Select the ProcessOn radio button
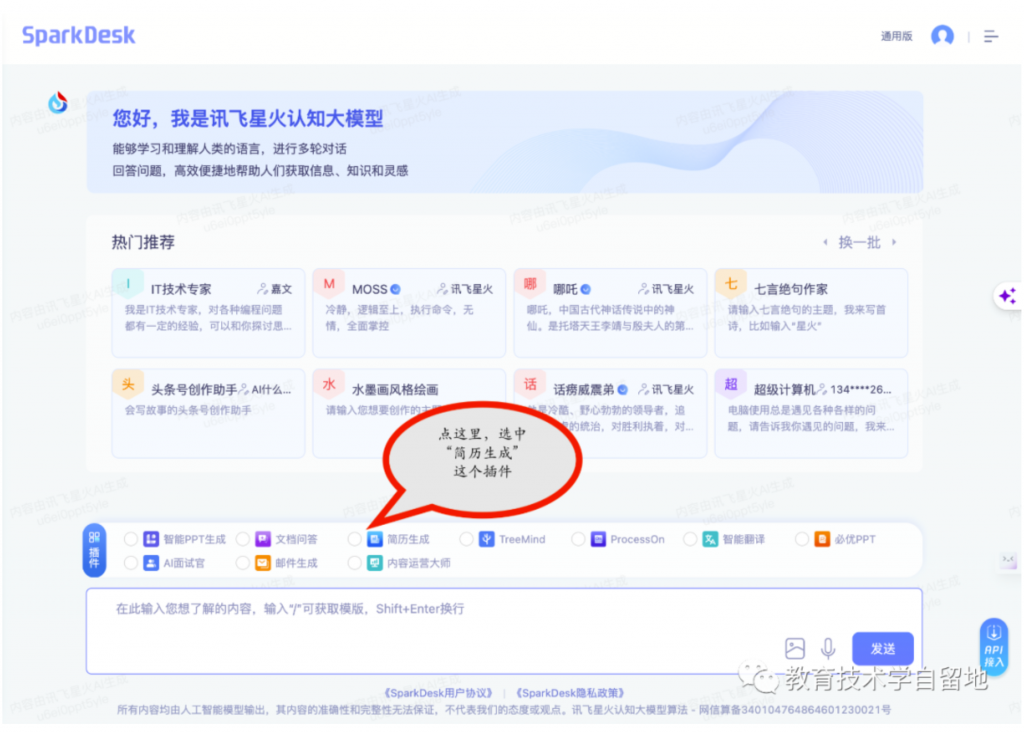This screenshot has height=732, width=1024. tap(578, 539)
